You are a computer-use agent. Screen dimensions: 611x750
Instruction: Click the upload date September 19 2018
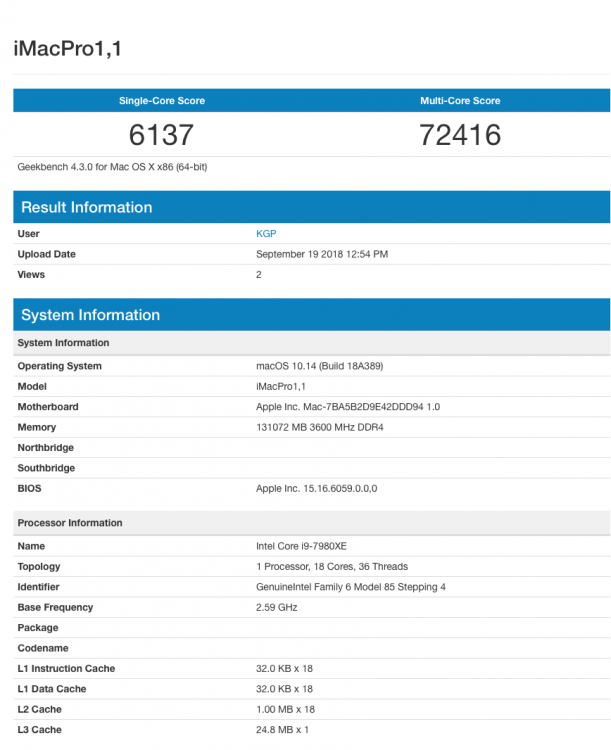click(x=322, y=254)
